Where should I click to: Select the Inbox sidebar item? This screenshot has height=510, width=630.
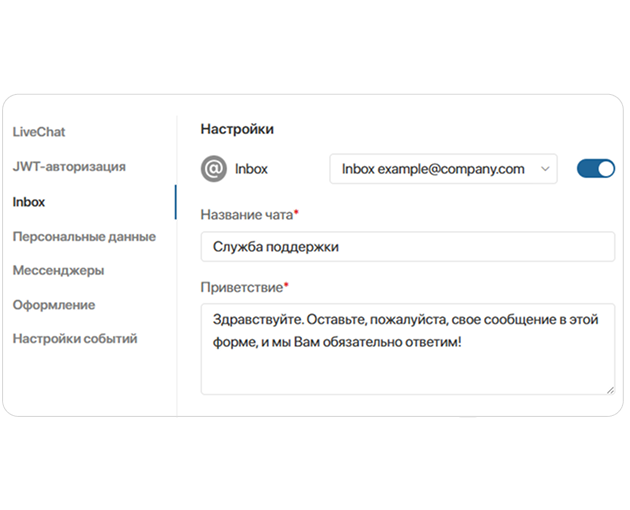(29, 202)
